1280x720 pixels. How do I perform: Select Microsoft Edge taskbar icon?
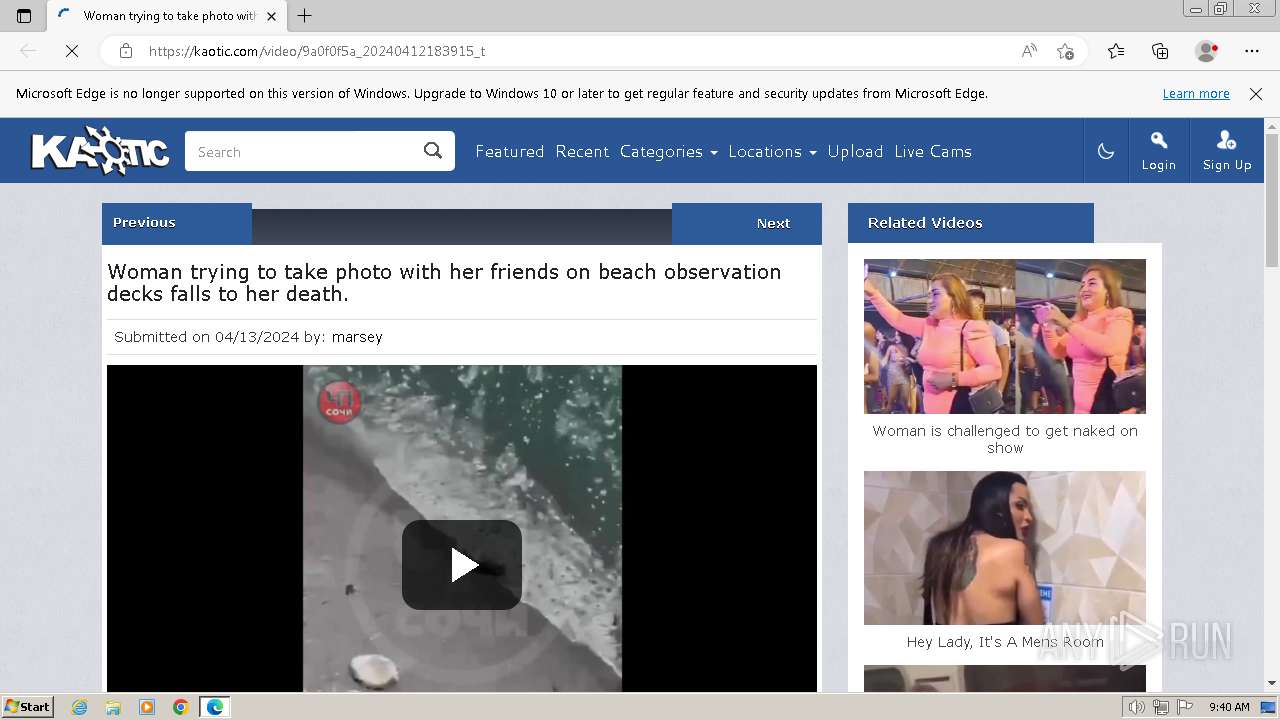[x=215, y=707]
